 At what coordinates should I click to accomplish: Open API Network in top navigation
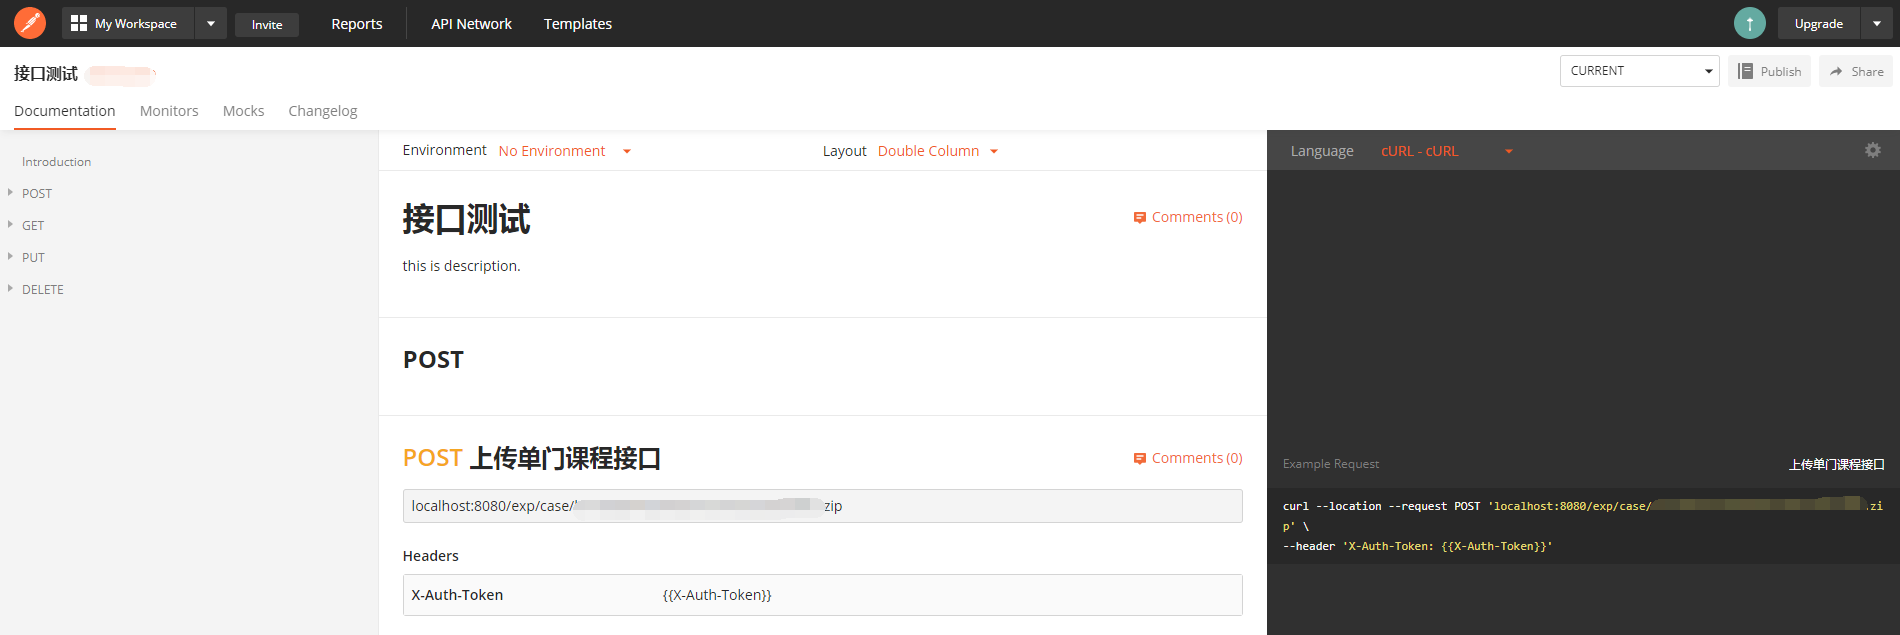click(x=471, y=23)
